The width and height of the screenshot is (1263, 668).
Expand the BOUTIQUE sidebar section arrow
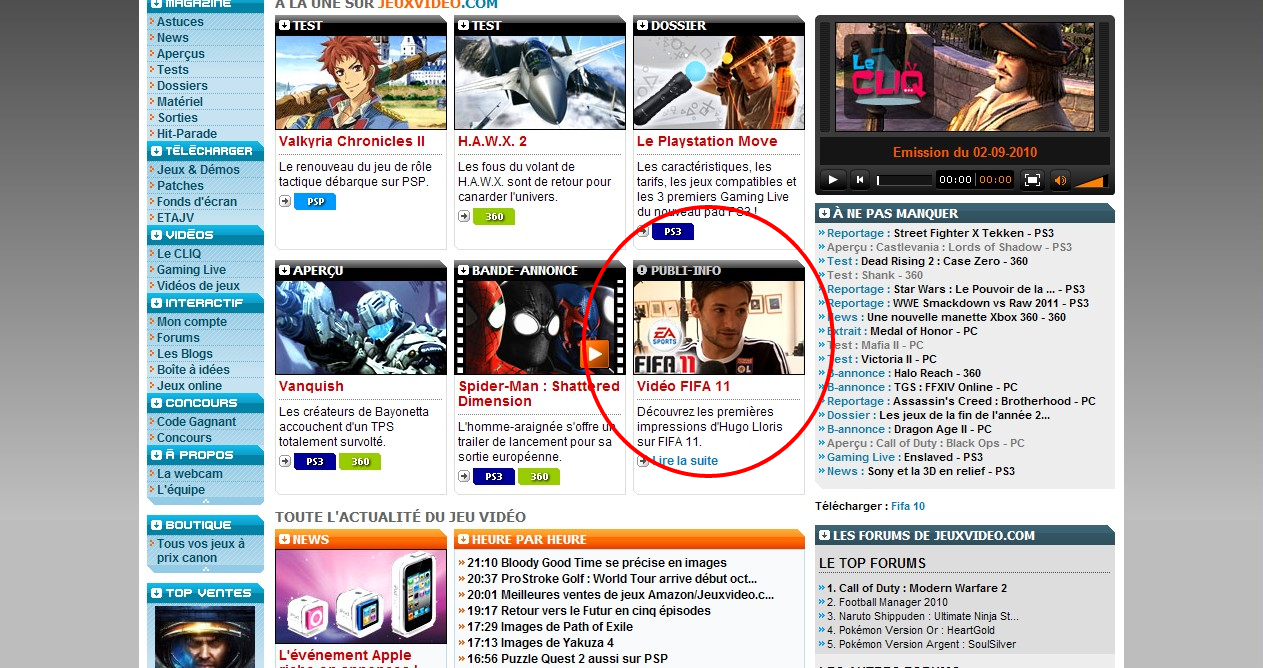pos(156,525)
